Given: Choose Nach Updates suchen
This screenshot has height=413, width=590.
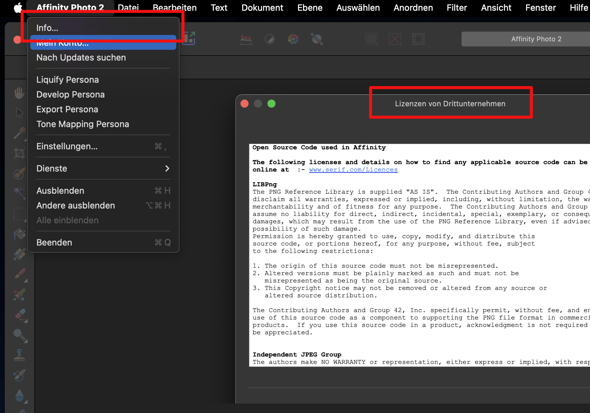Looking at the screenshot, I should coord(103,58).
